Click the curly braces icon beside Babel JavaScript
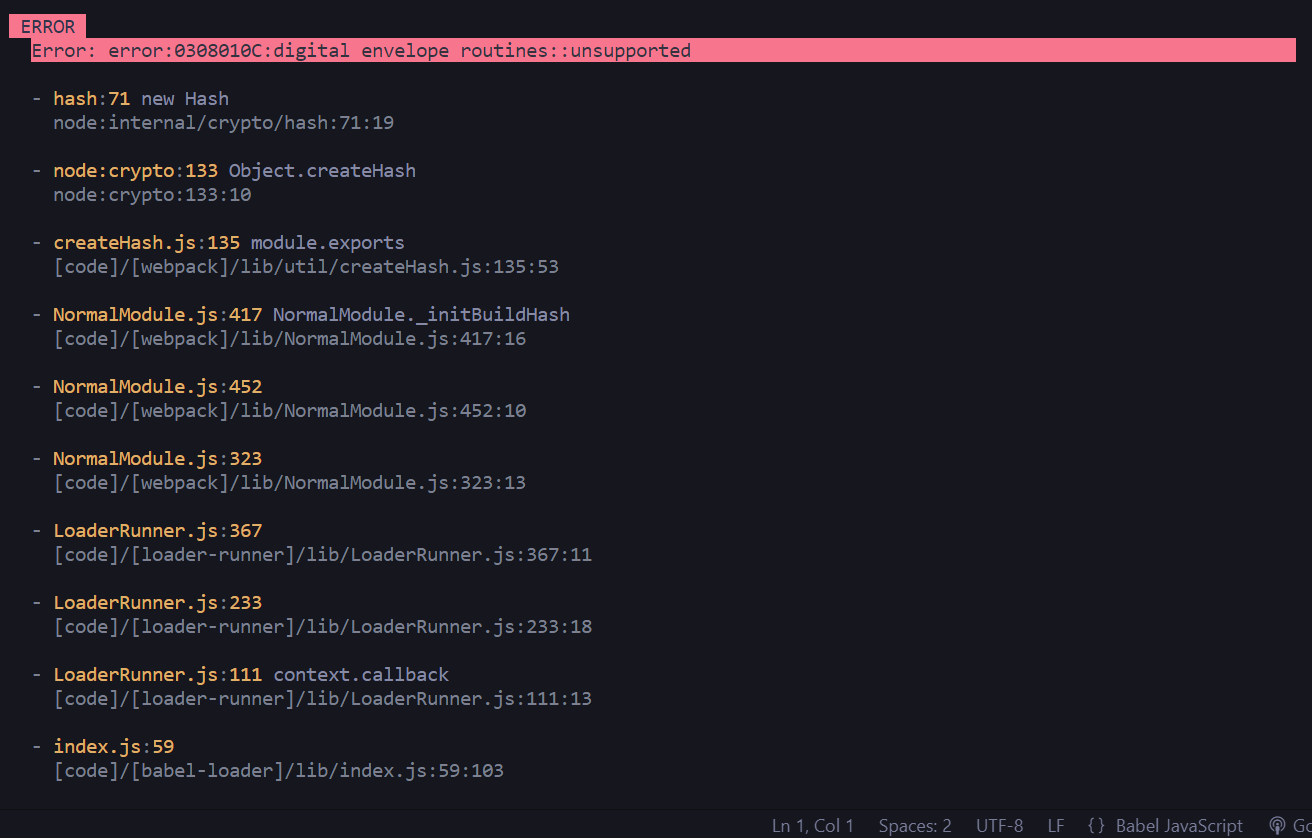 click(x=1095, y=825)
